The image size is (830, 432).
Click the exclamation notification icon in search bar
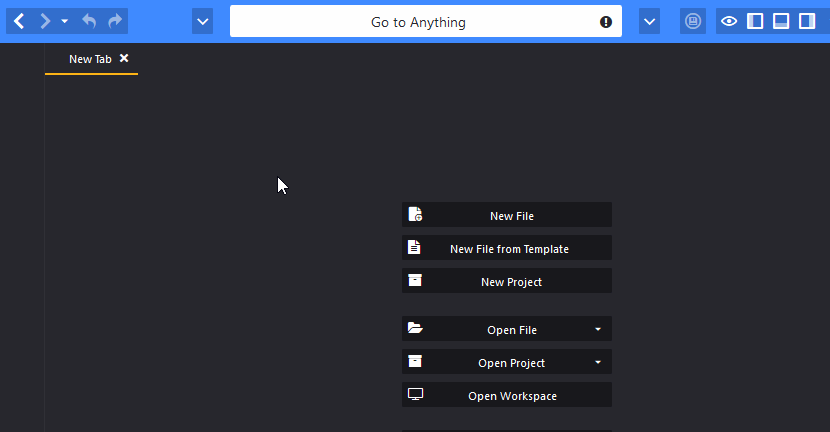[606, 22]
